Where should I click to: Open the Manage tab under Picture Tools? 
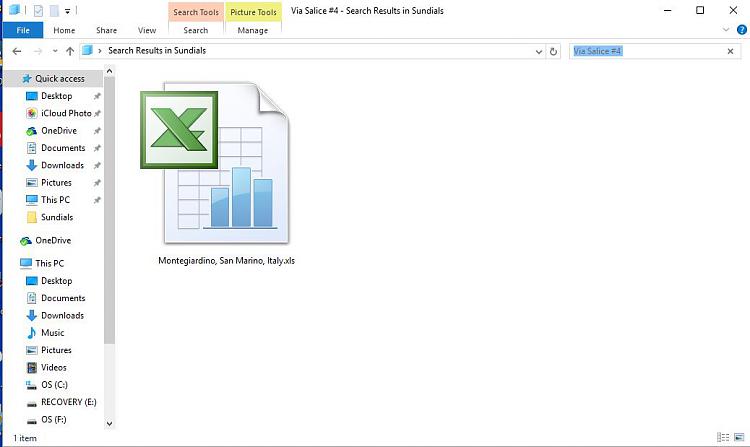tap(253, 30)
